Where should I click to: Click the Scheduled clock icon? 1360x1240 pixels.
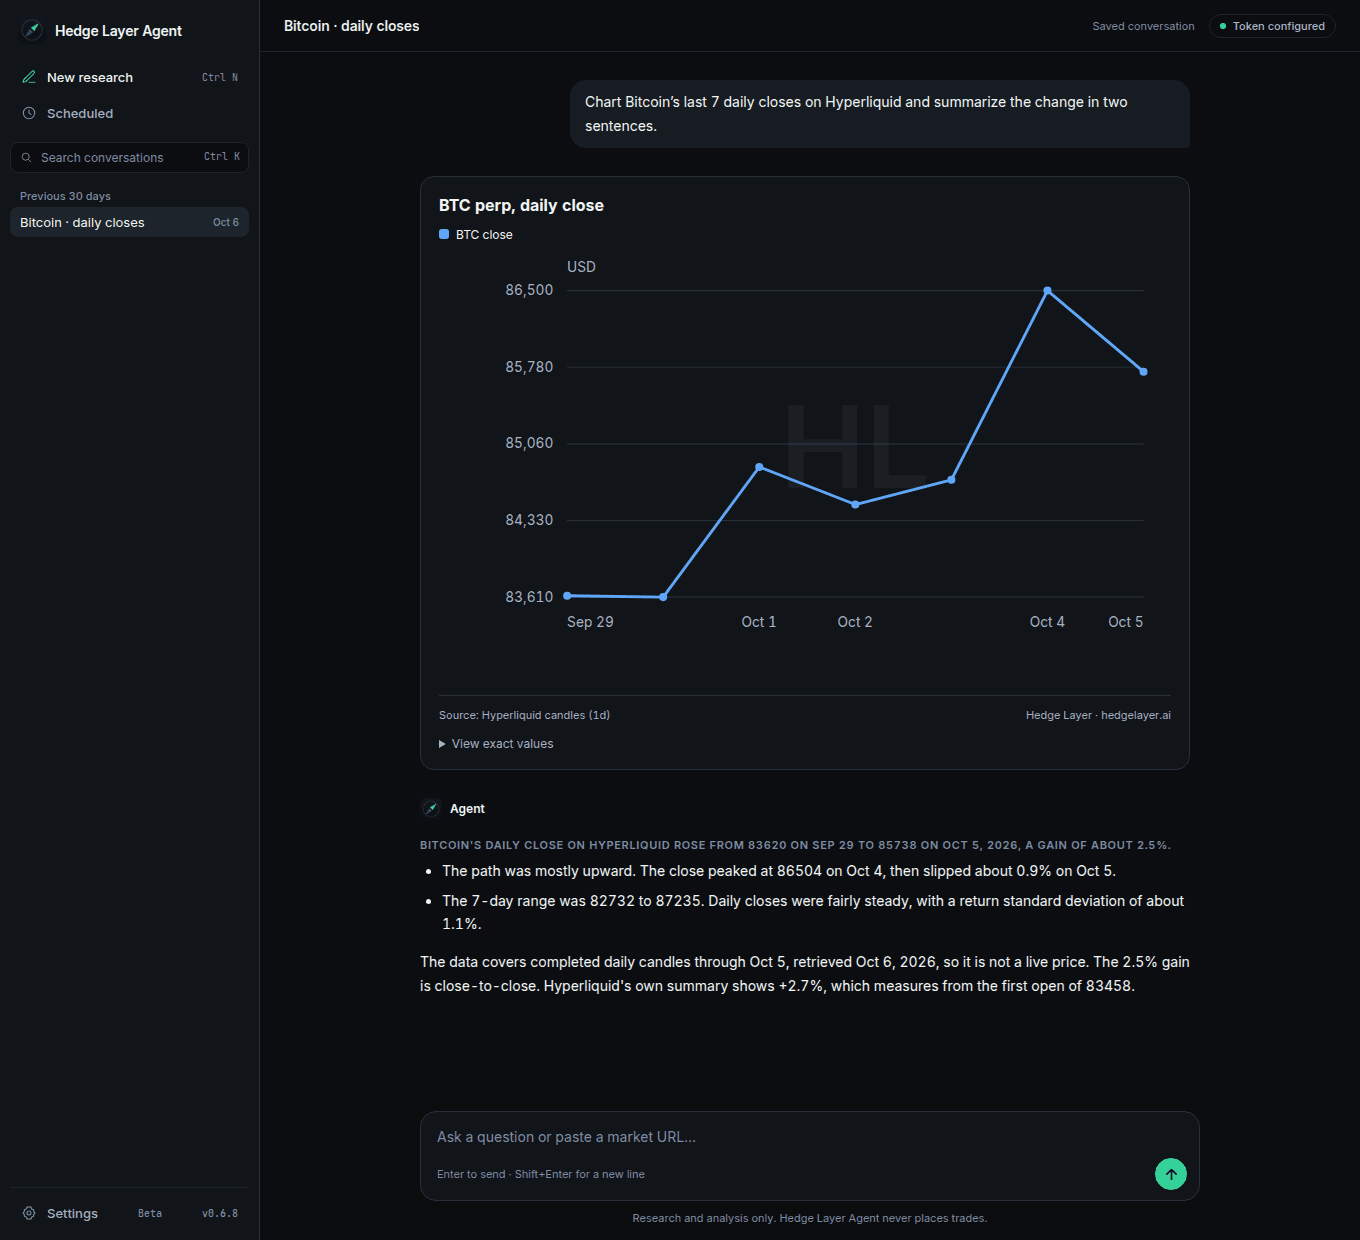click(x=29, y=113)
